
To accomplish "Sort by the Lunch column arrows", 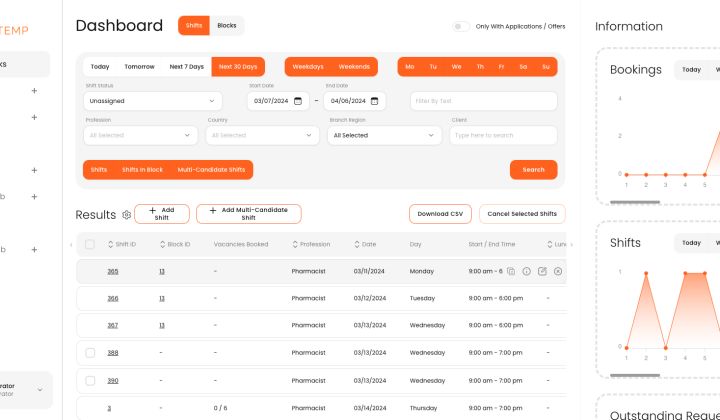I will point(550,244).
